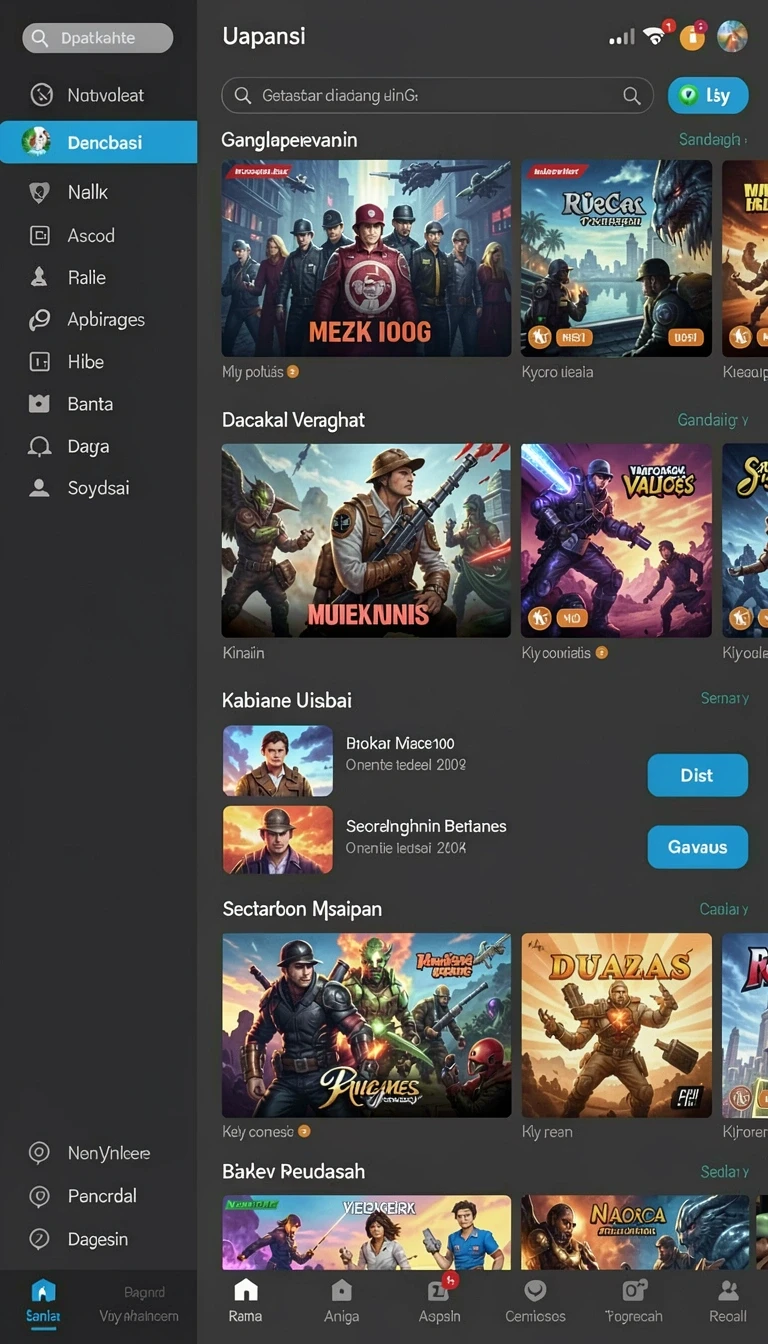
Task: Open the Valoes game thumbnail
Action: [x=616, y=540]
